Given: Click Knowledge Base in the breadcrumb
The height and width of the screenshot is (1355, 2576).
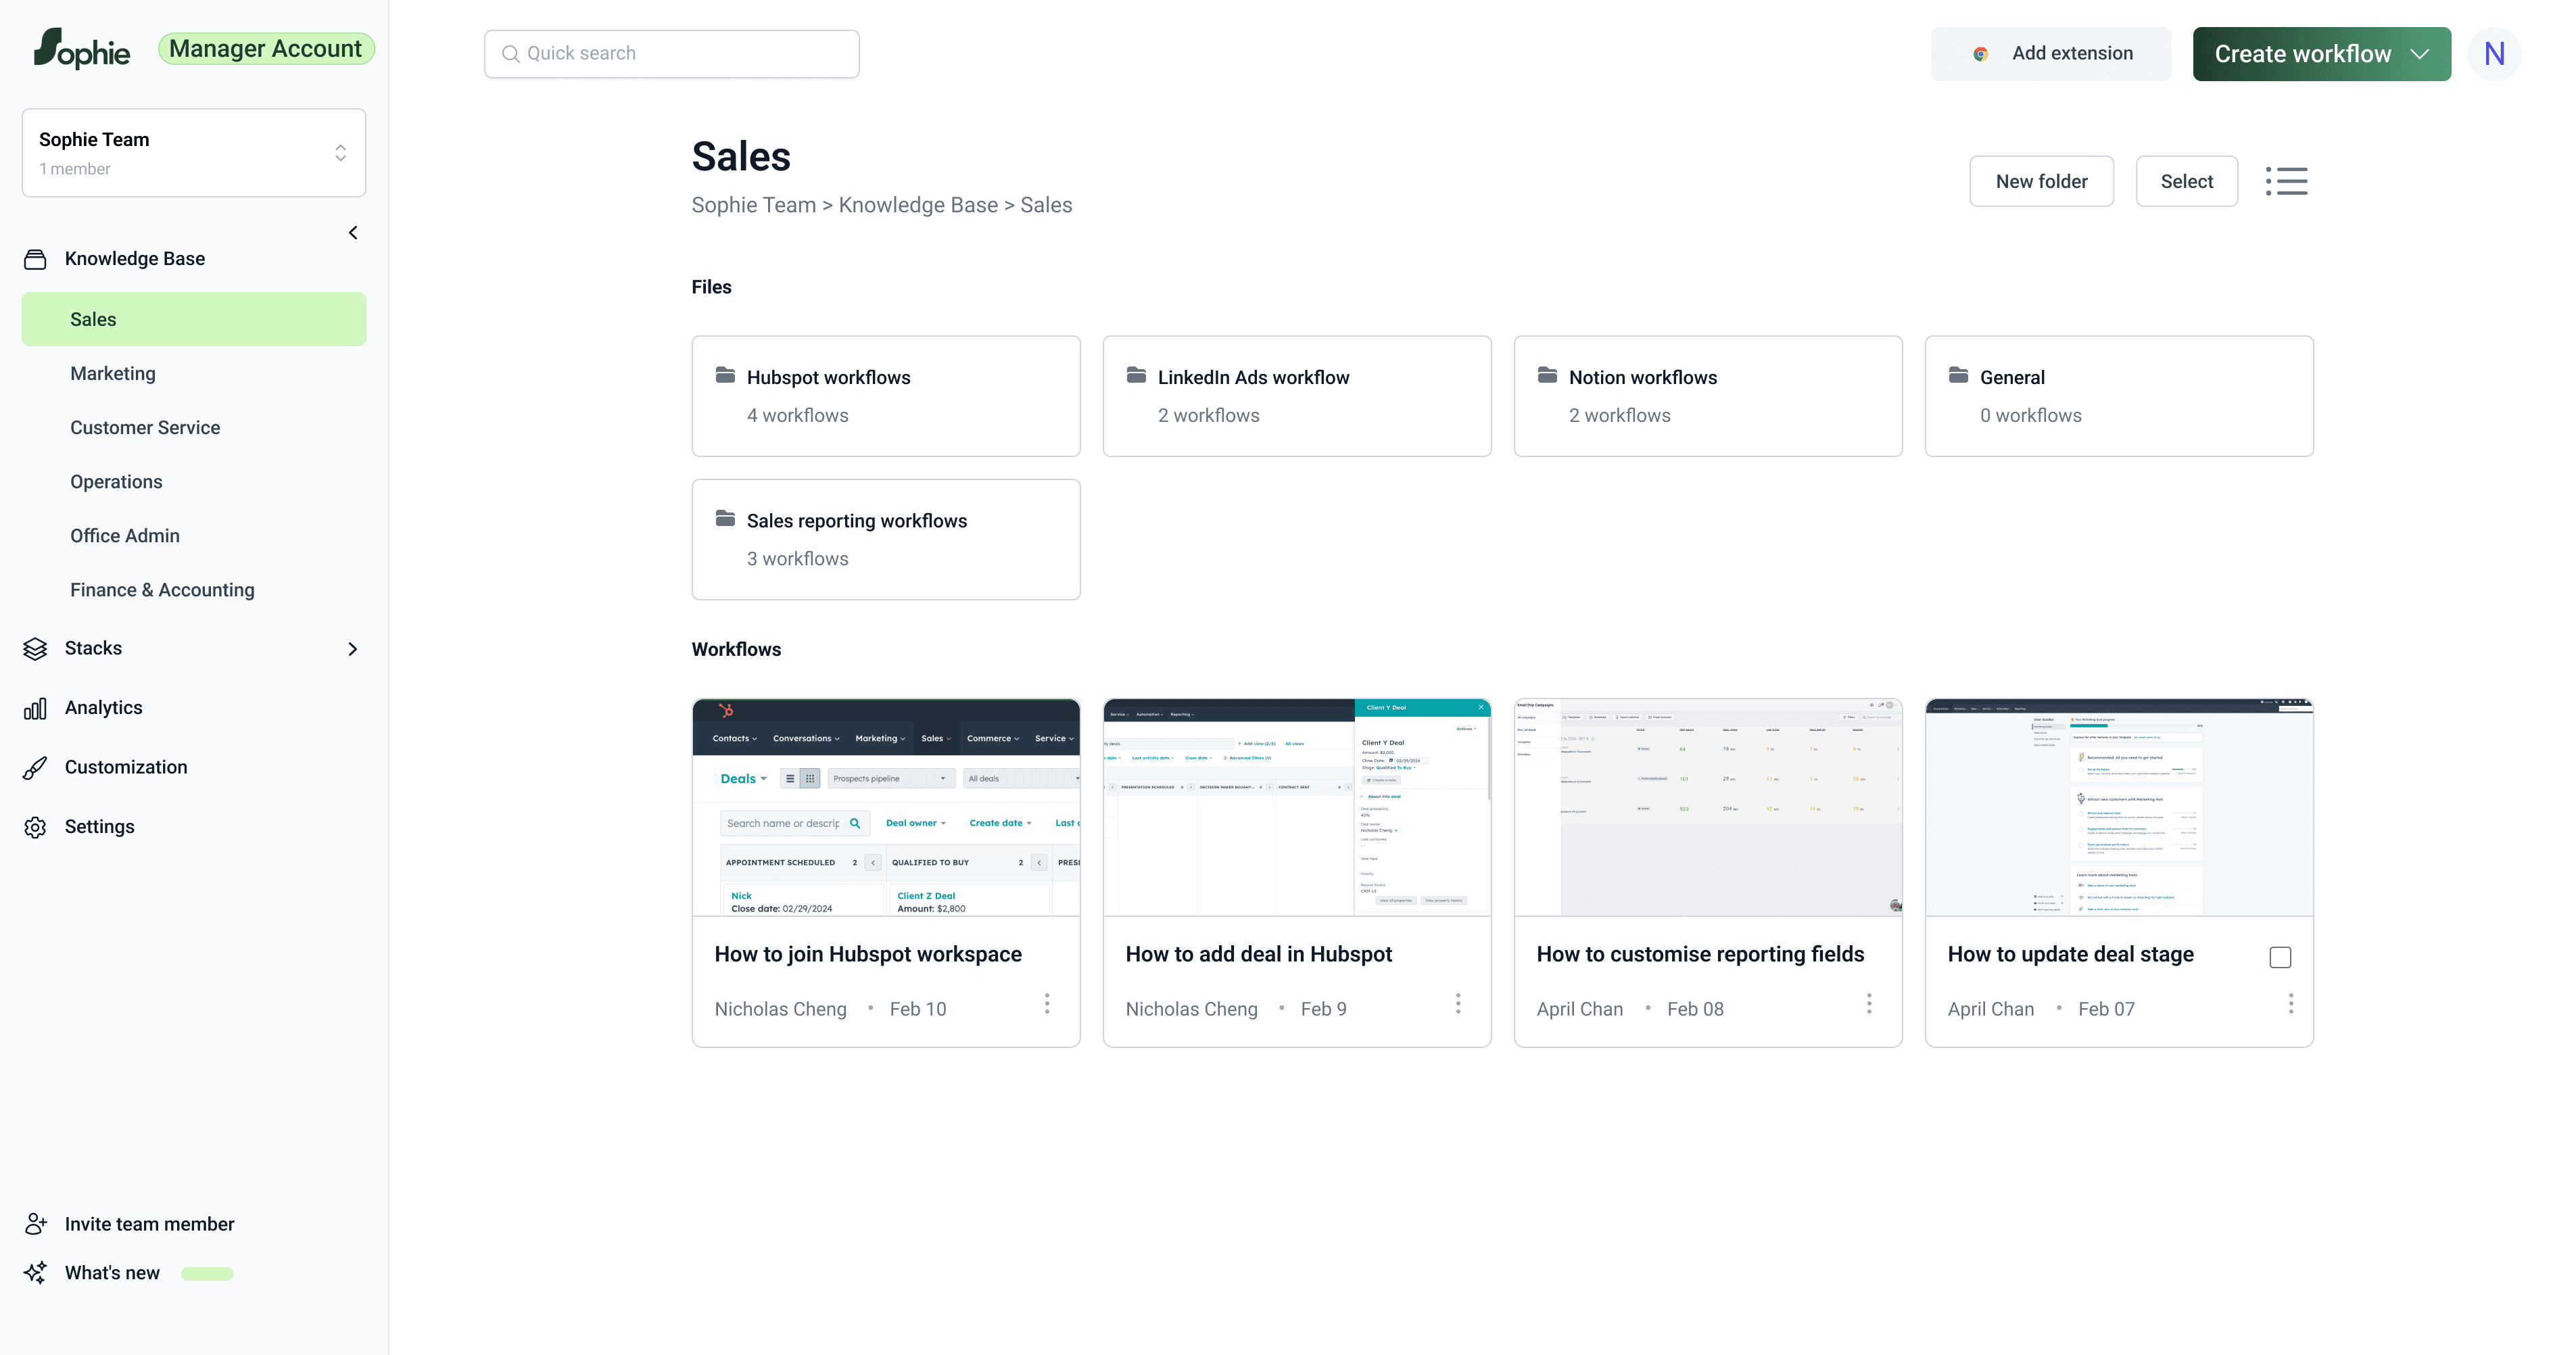Looking at the screenshot, I should point(918,205).
